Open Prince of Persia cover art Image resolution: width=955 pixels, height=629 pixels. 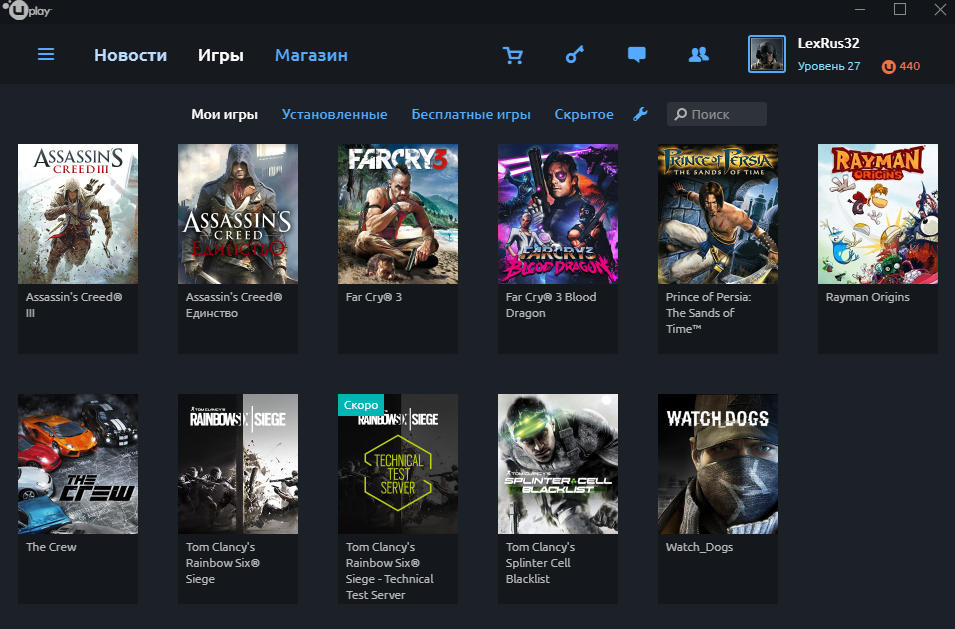[718, 214]
